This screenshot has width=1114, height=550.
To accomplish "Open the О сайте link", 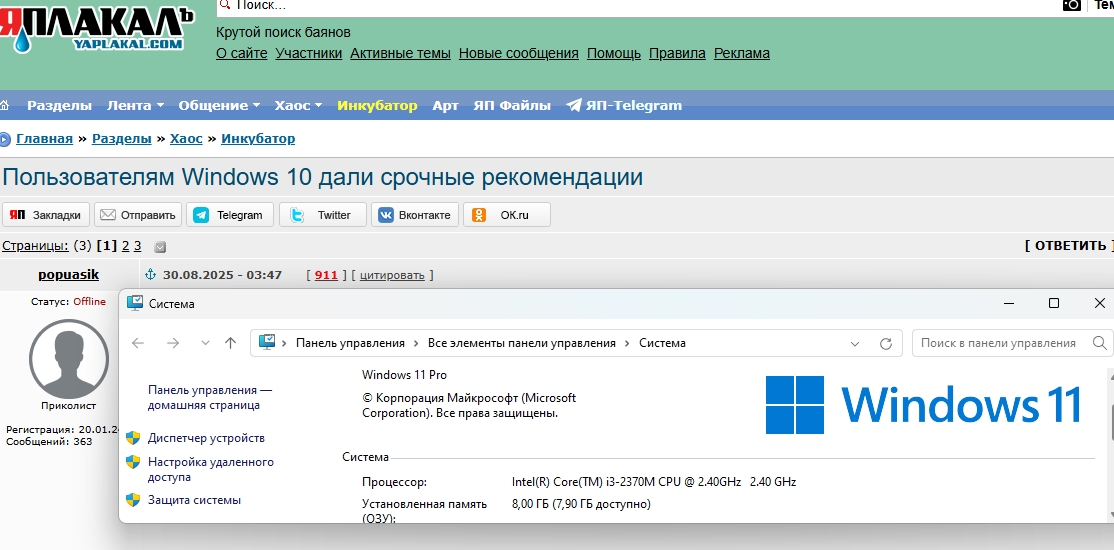I will tap(242, 53).
